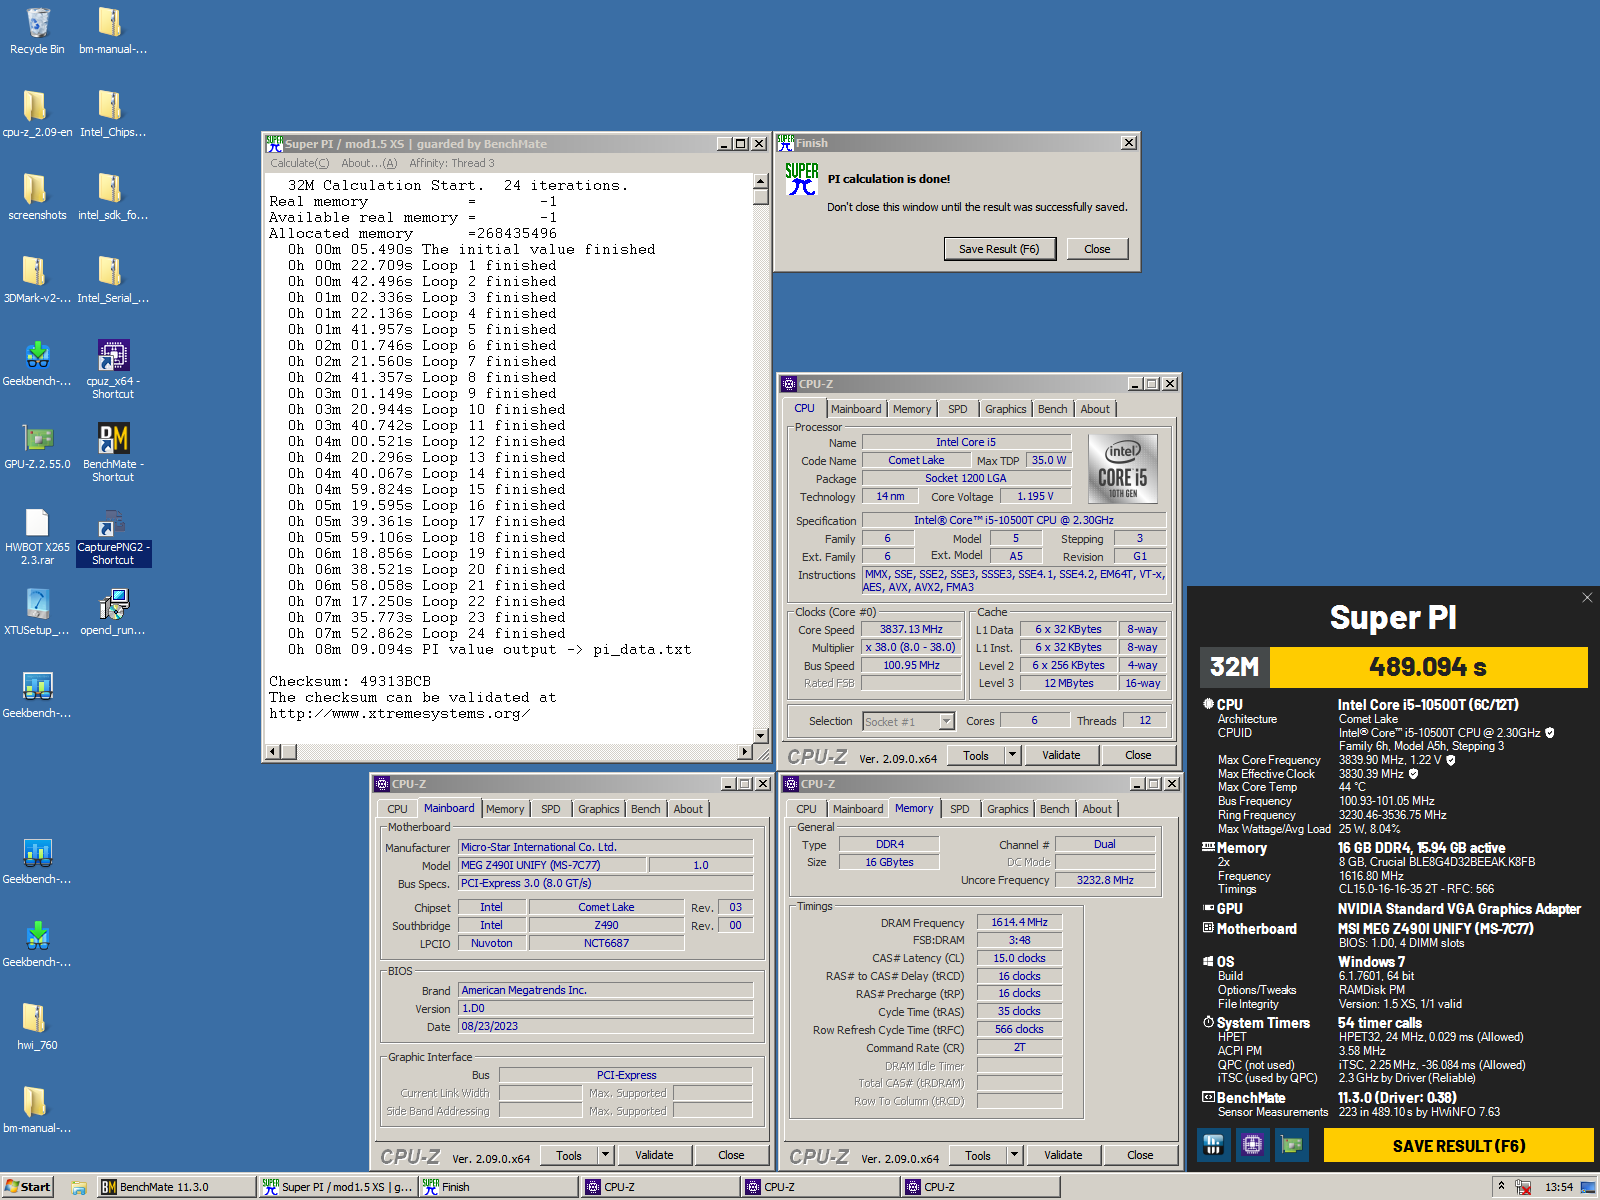Launch the BenchMate Shortcut desktop icon

pos(112,452)
